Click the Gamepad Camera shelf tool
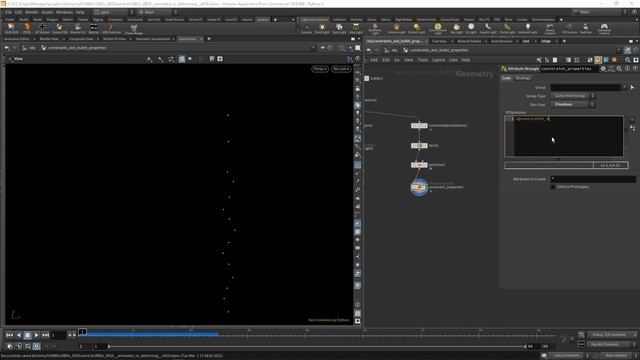The width and height of the screenshot is (640, 360). click(604, 29)
